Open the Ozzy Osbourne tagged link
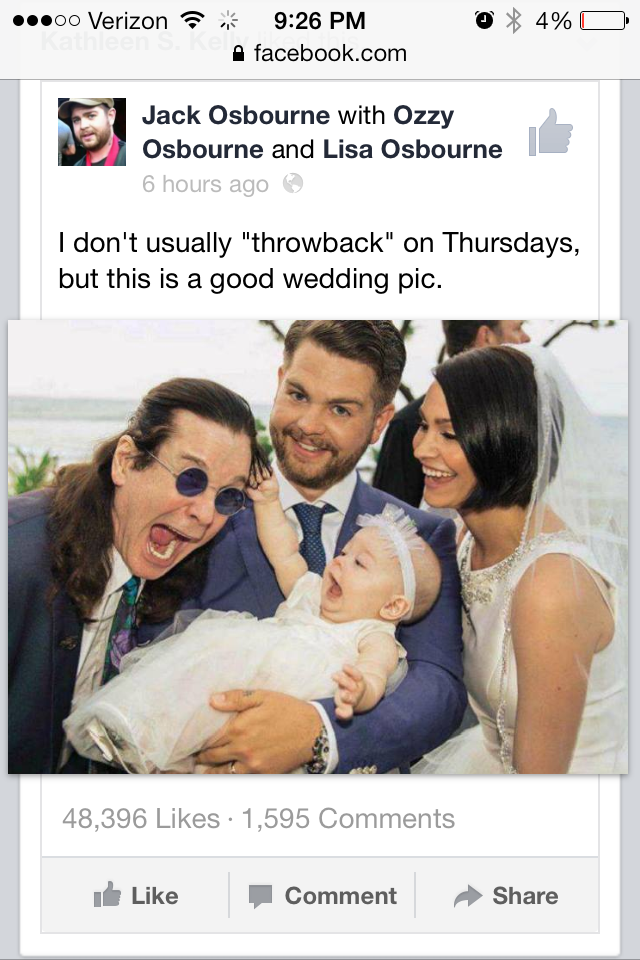640x960 pixels. pyautogui.click(x=298, y=132)
